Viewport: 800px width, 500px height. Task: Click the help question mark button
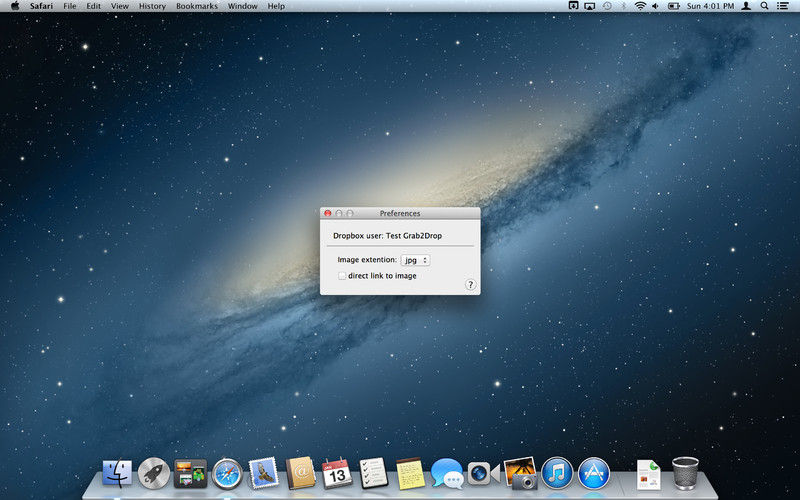click(x=470, y=285)
